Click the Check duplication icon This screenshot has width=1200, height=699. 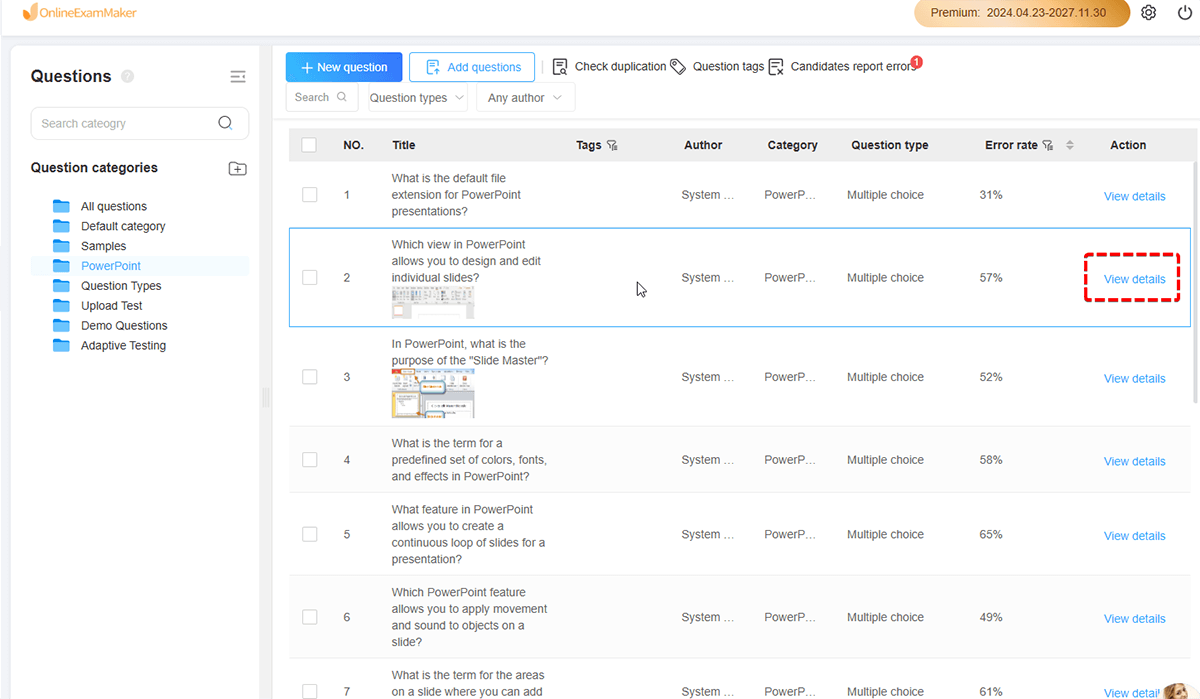pyautogui.click(x=561, y=67)
